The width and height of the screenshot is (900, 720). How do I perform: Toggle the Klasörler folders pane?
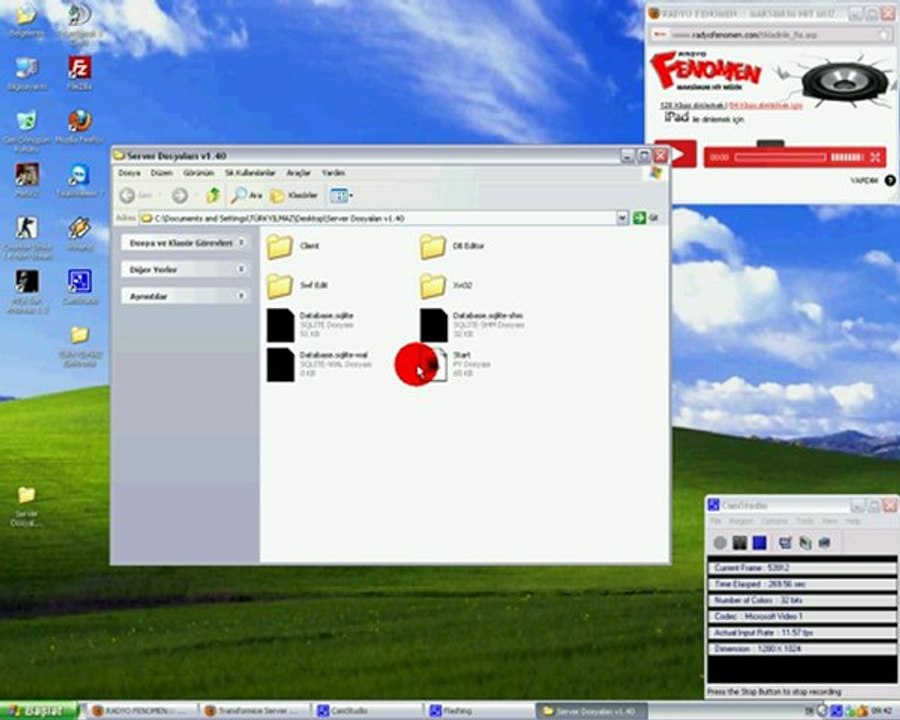pos(294,195)
